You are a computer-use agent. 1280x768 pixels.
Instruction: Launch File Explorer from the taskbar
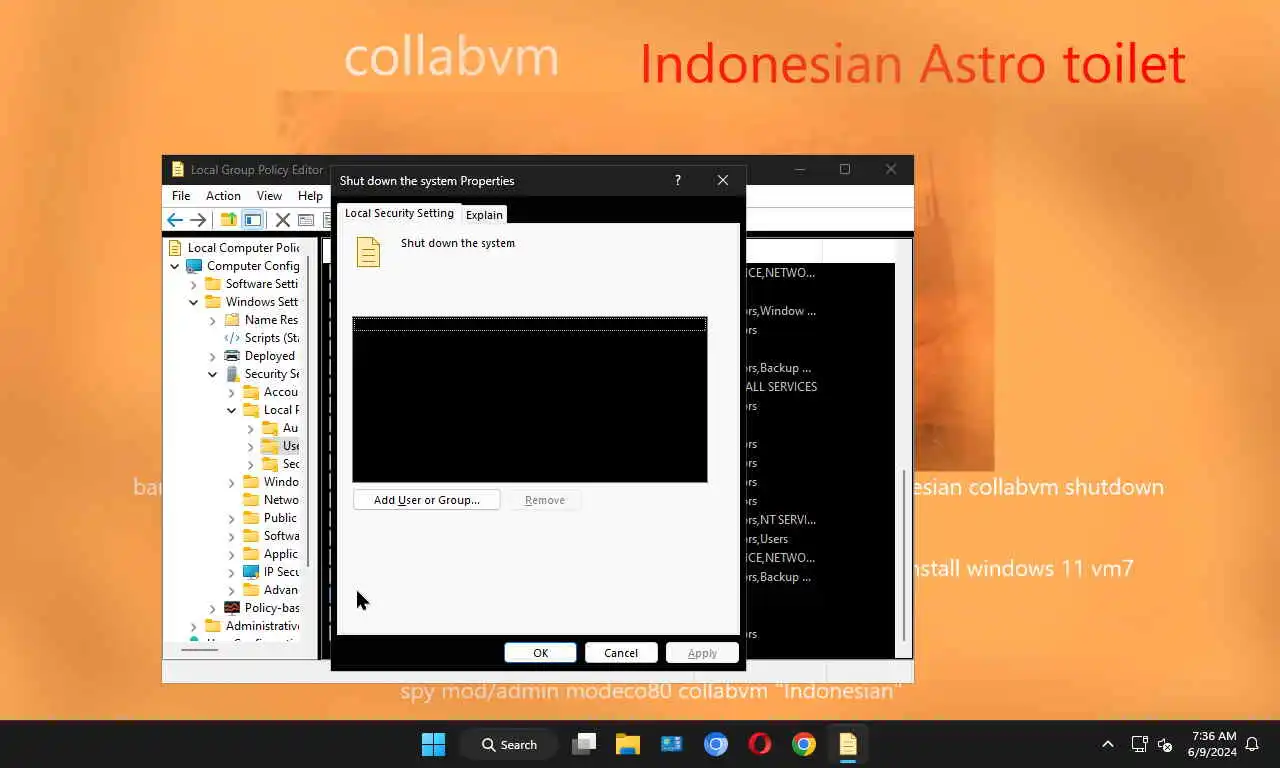click(628, 744)
